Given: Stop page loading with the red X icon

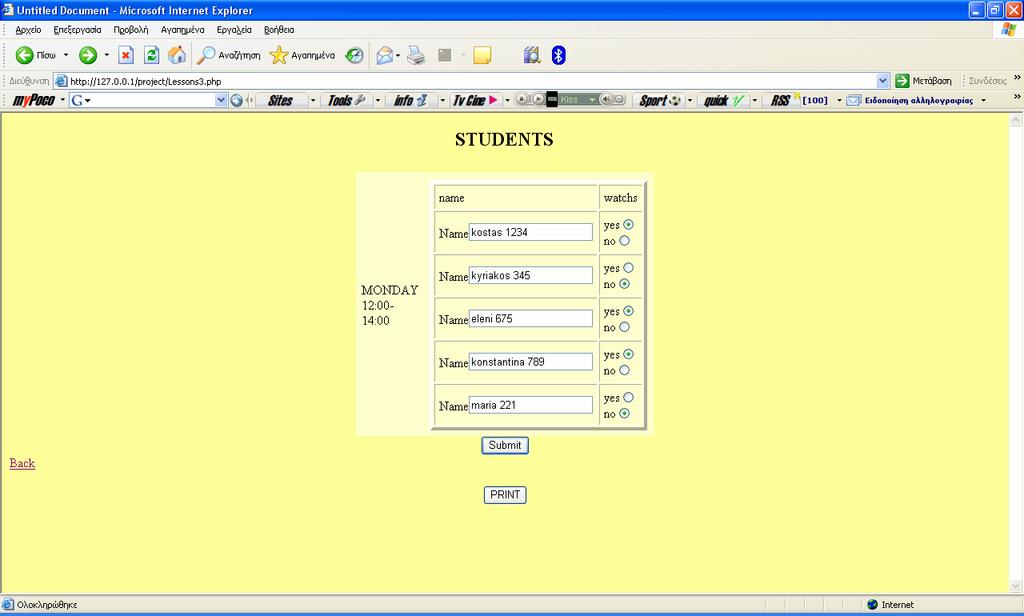Looking at the screenshot, I should tap(126, 56).
